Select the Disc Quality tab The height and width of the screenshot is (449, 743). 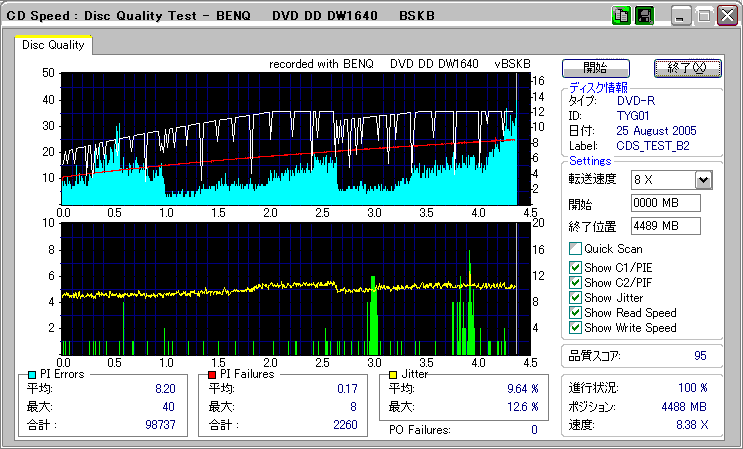54,45
